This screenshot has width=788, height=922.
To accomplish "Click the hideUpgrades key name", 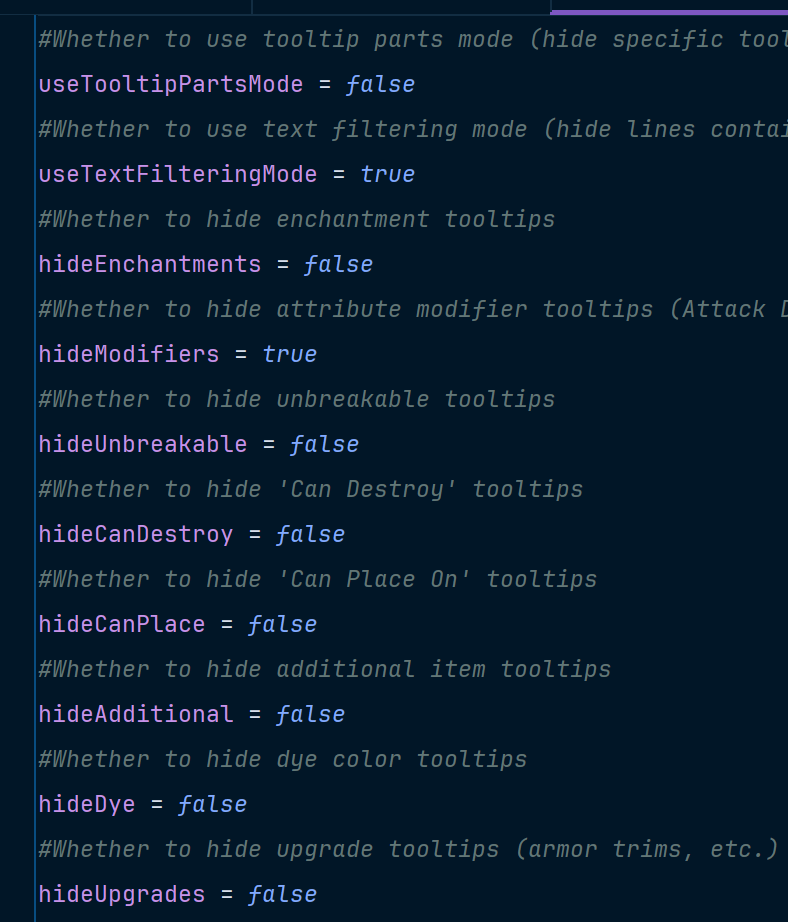I will click(122, 894).
